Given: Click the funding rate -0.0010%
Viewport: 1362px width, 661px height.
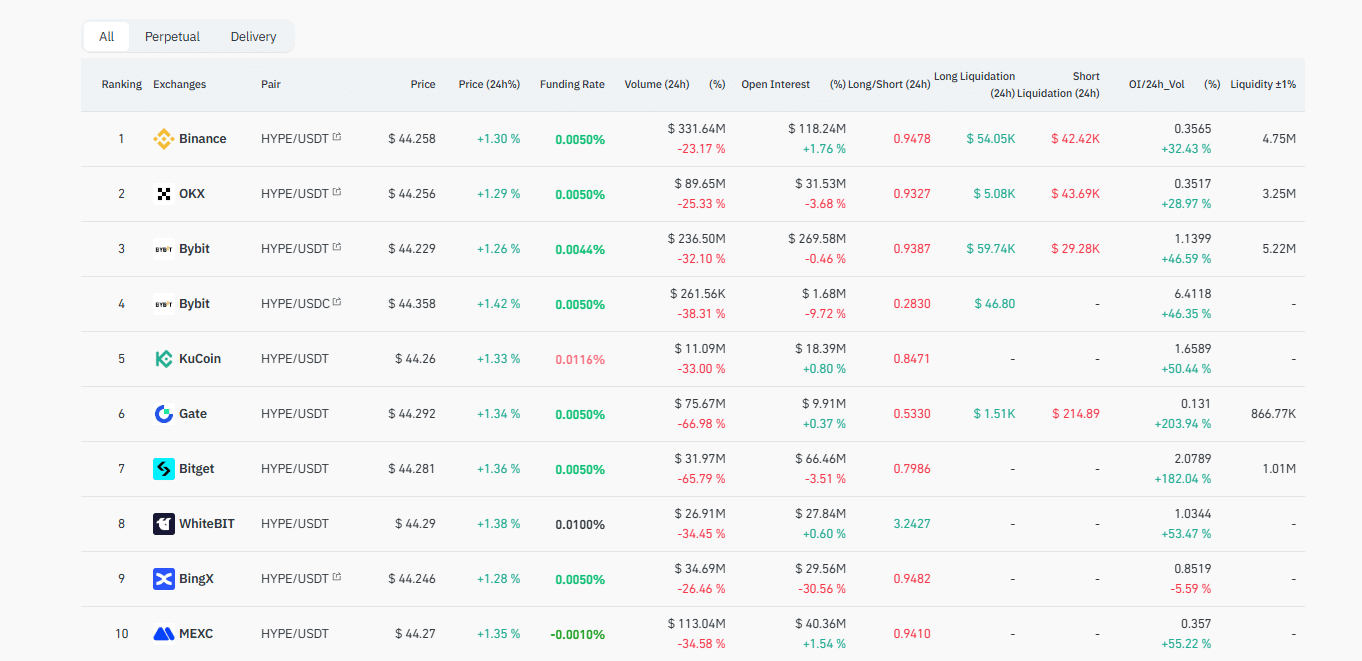Looking at the screenshot, I should [x=577, y=634].
